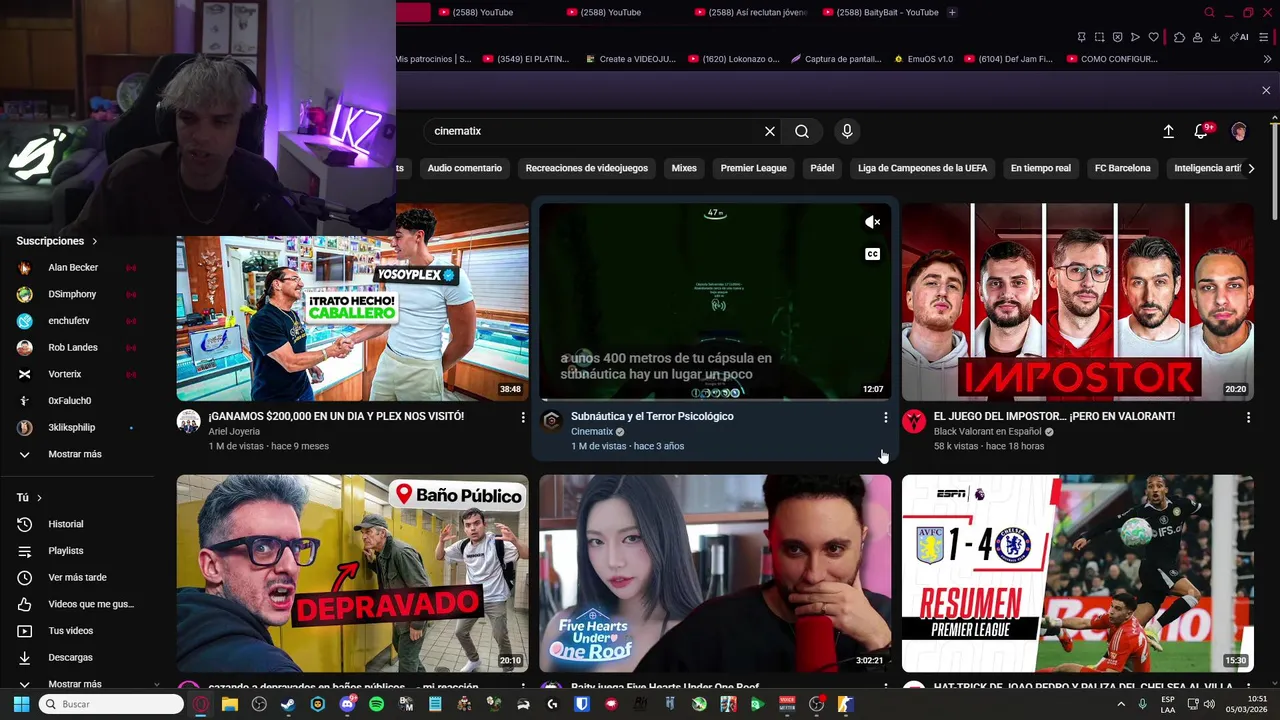This screenshot has height=720, width=1280.
Task: Open Videos que me gus... liked list
Action: (90, 604)
